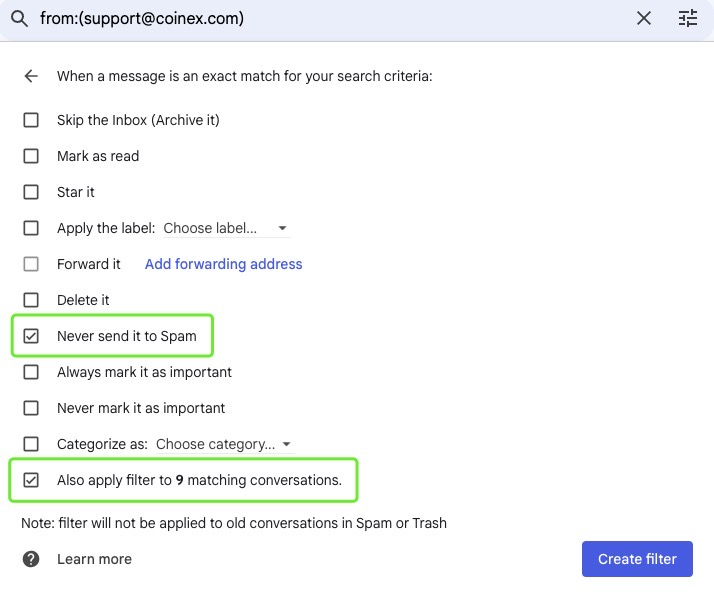Tick the Star it checkbox
Image resolution: width=714 pixels, height=596 pixels.
(31, 192)
